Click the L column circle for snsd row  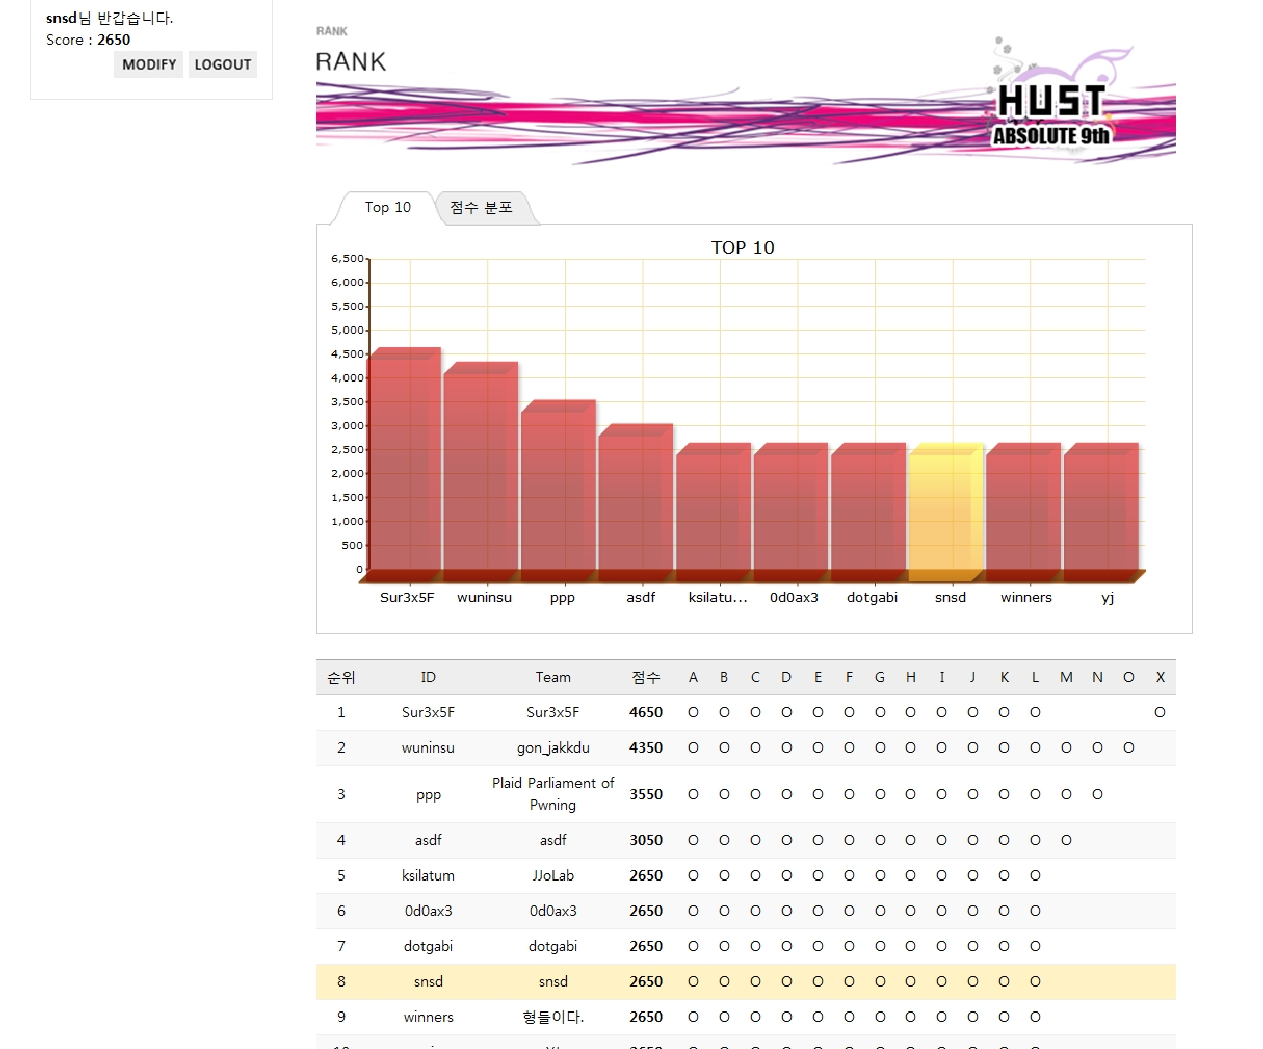(x=1035, y=982)
